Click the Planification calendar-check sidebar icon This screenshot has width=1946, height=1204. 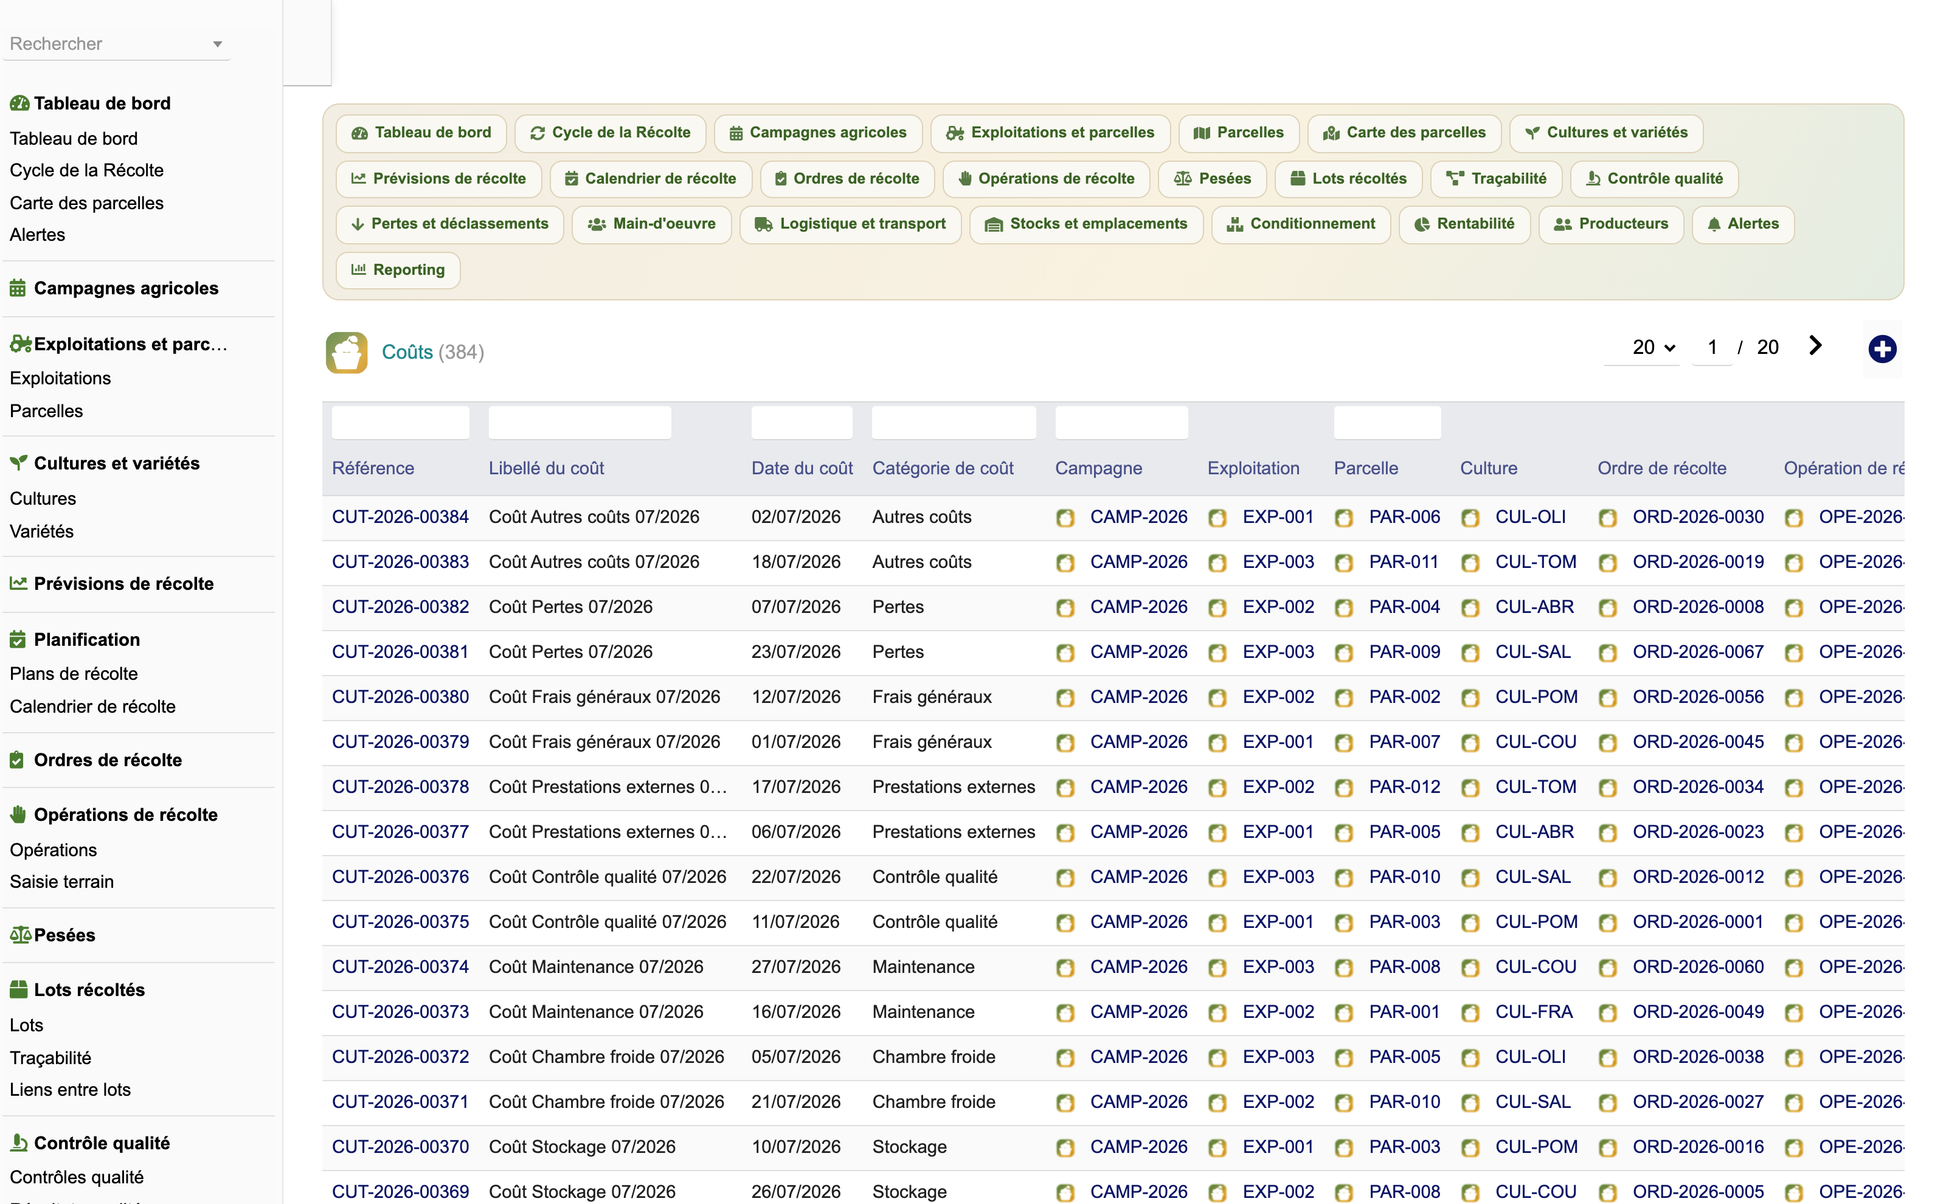point(18,639)
